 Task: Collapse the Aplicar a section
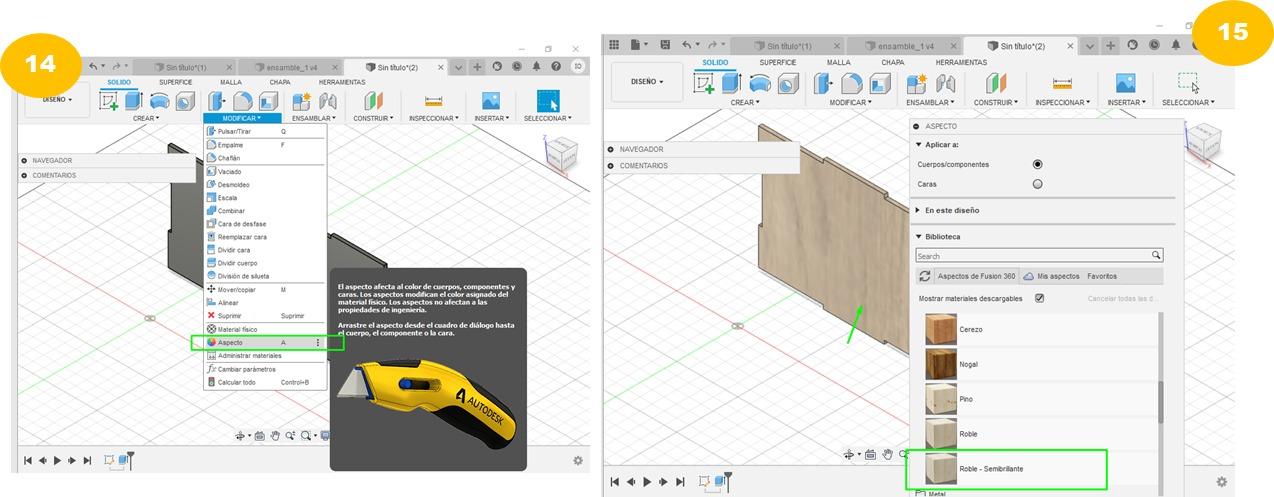(x=919, y=144)
